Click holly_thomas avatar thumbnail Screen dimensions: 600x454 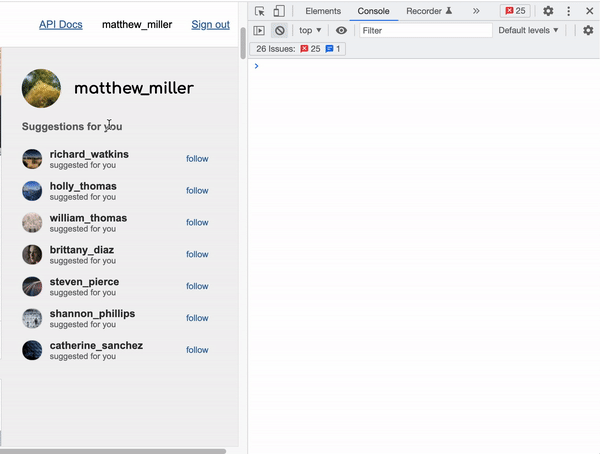(32, 191)
